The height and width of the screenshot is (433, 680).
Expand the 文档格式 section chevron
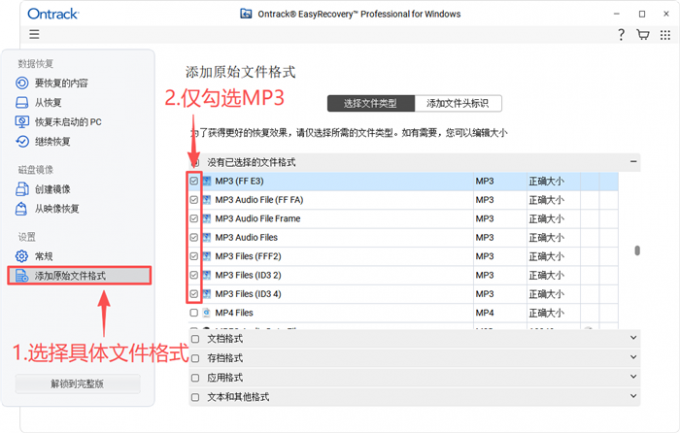pos(633,338)
